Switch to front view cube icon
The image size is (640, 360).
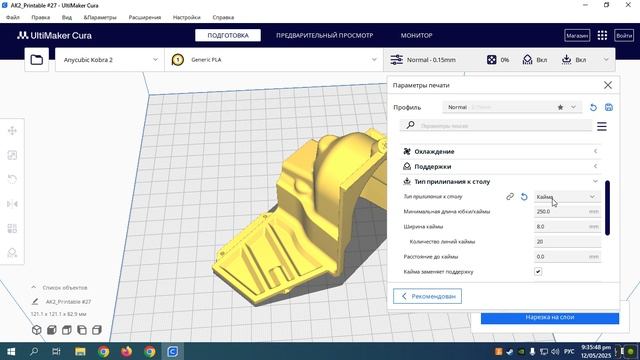(x=52, y=330)
